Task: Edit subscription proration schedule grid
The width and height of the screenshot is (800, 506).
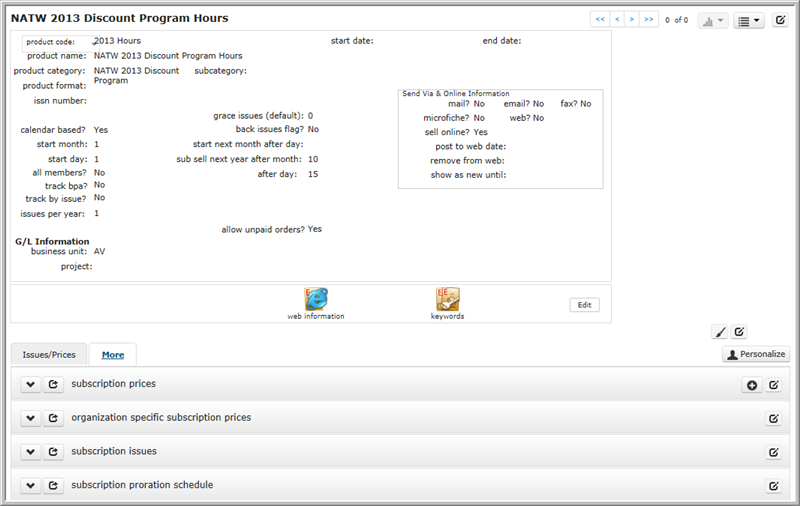Action: (x=773, y=486)
